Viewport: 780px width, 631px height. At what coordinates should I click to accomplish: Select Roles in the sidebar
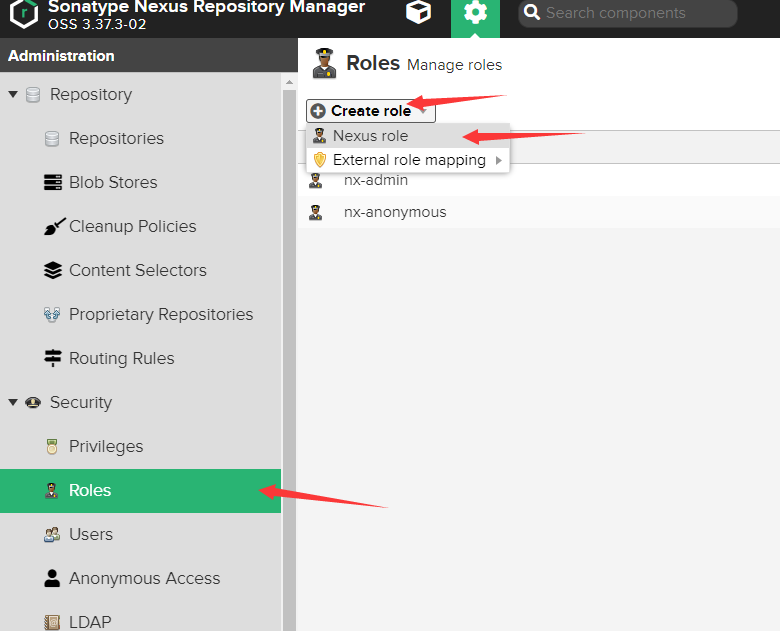point(140,491)
